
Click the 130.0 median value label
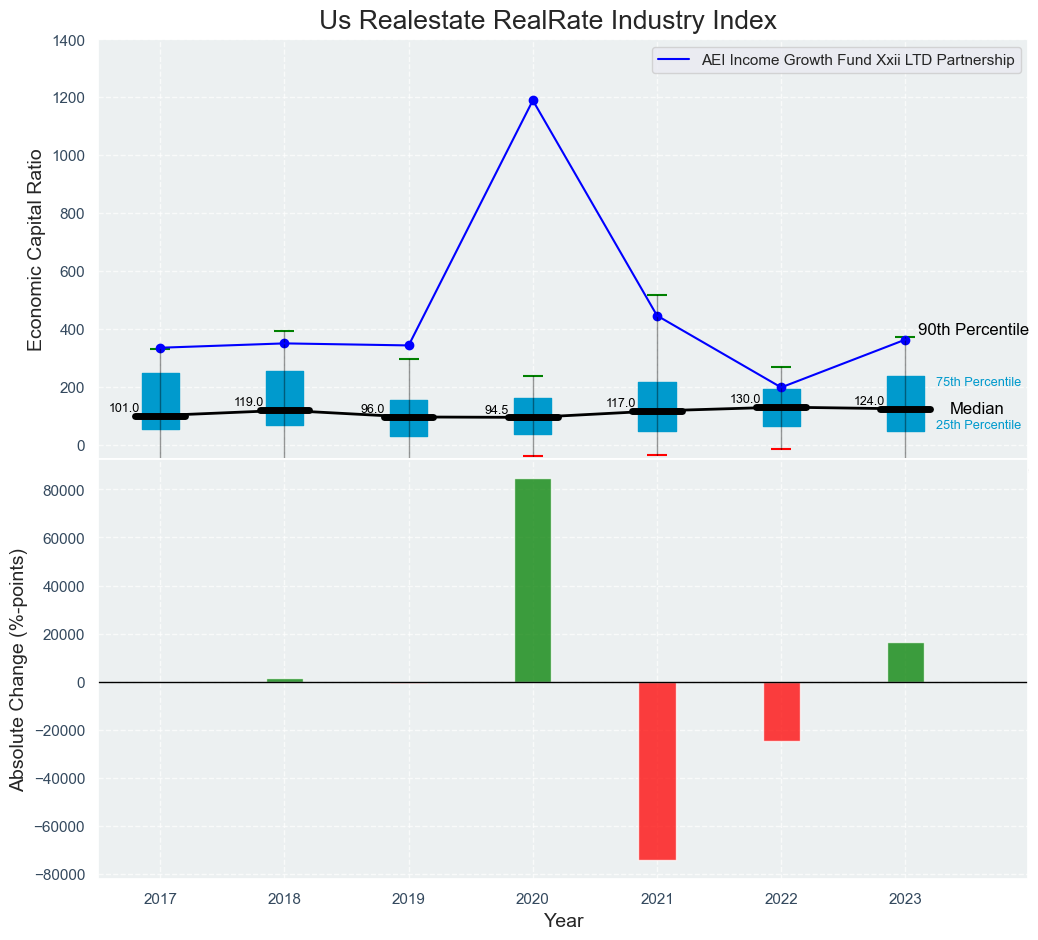[x=745, y=399]
